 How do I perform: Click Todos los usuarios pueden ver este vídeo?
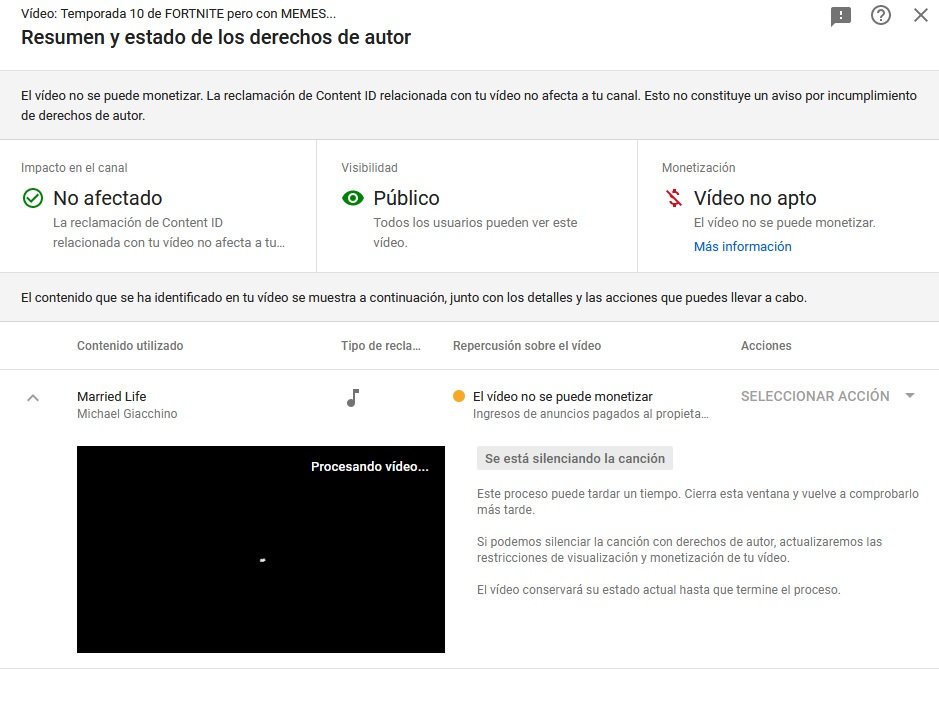point(475,232)
